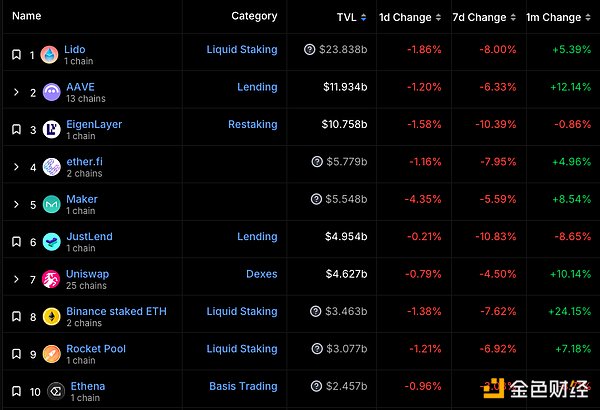Screen dimensions: 600x410
Task: Click the Dexes category link for Uniswap
Action: (261, 274)
